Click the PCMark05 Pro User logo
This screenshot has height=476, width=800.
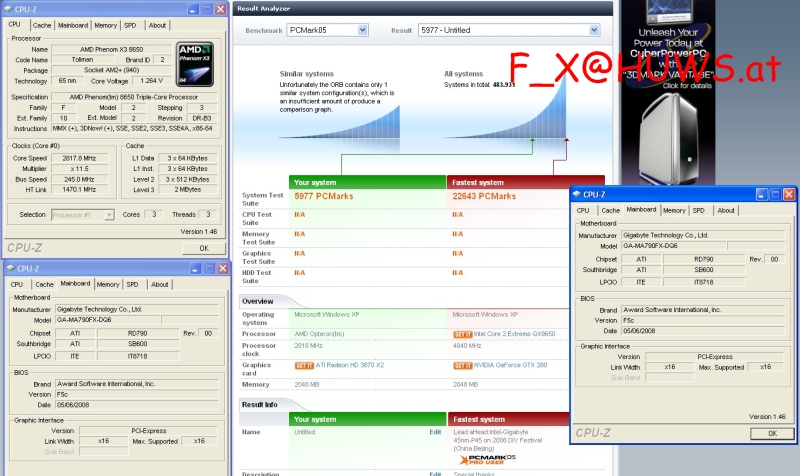pyautogui.click(x=487, y=459)
